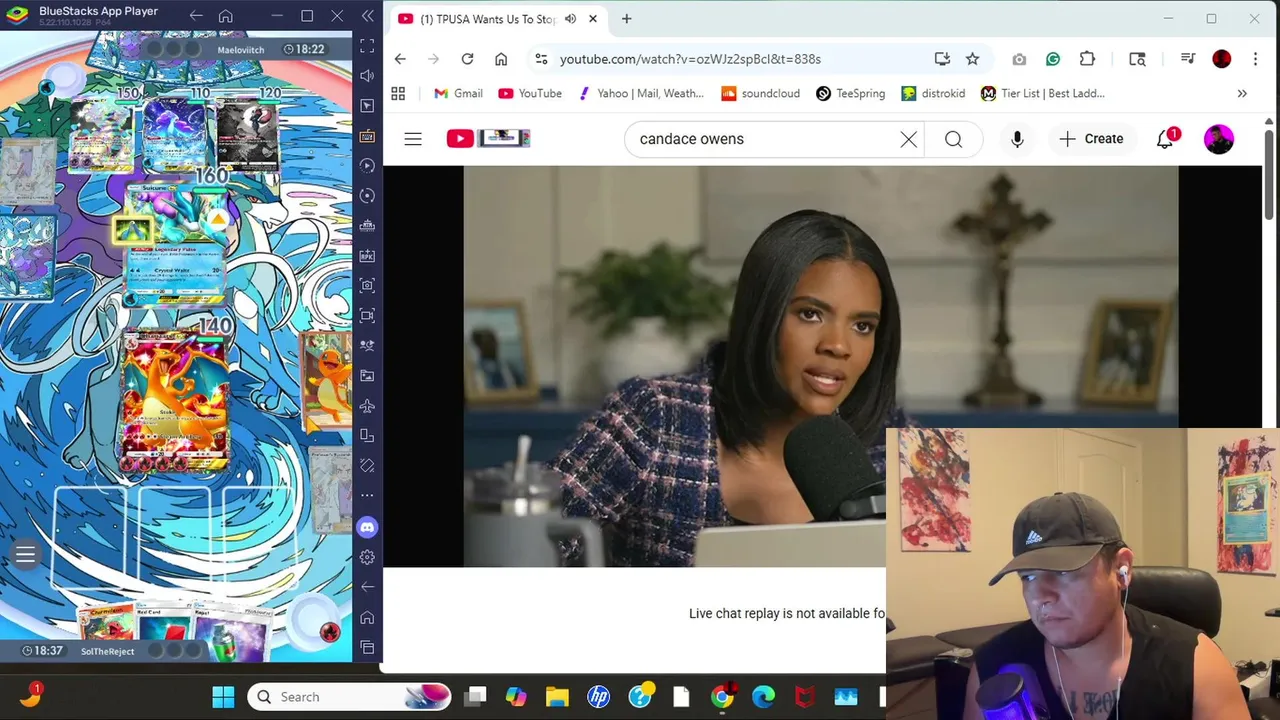Click YouTube search magnifier button
This screenshot has width=1280, height=720.
pos(953,139)
